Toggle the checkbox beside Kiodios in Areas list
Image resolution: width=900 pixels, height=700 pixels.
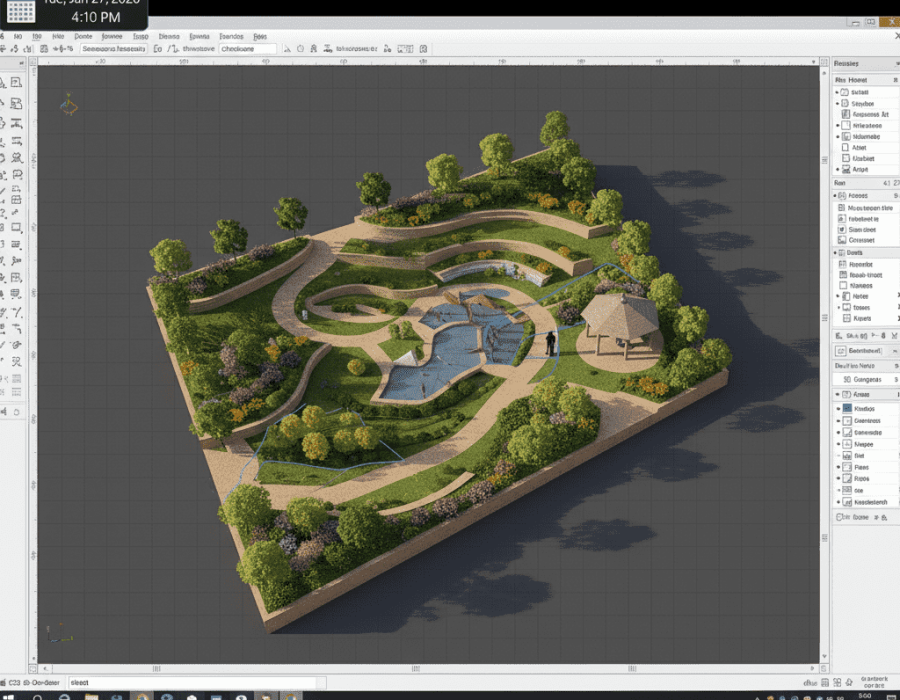coord(846,409)
